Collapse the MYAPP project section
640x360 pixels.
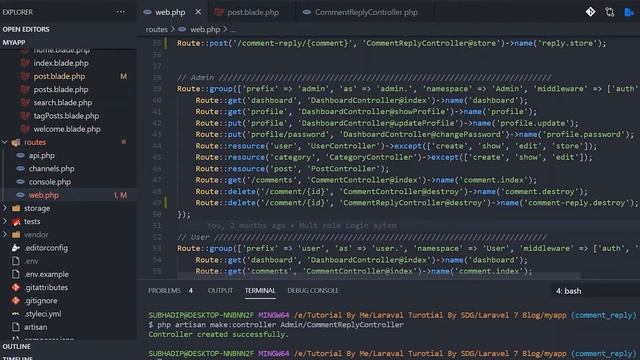click(x=14, y=42)
